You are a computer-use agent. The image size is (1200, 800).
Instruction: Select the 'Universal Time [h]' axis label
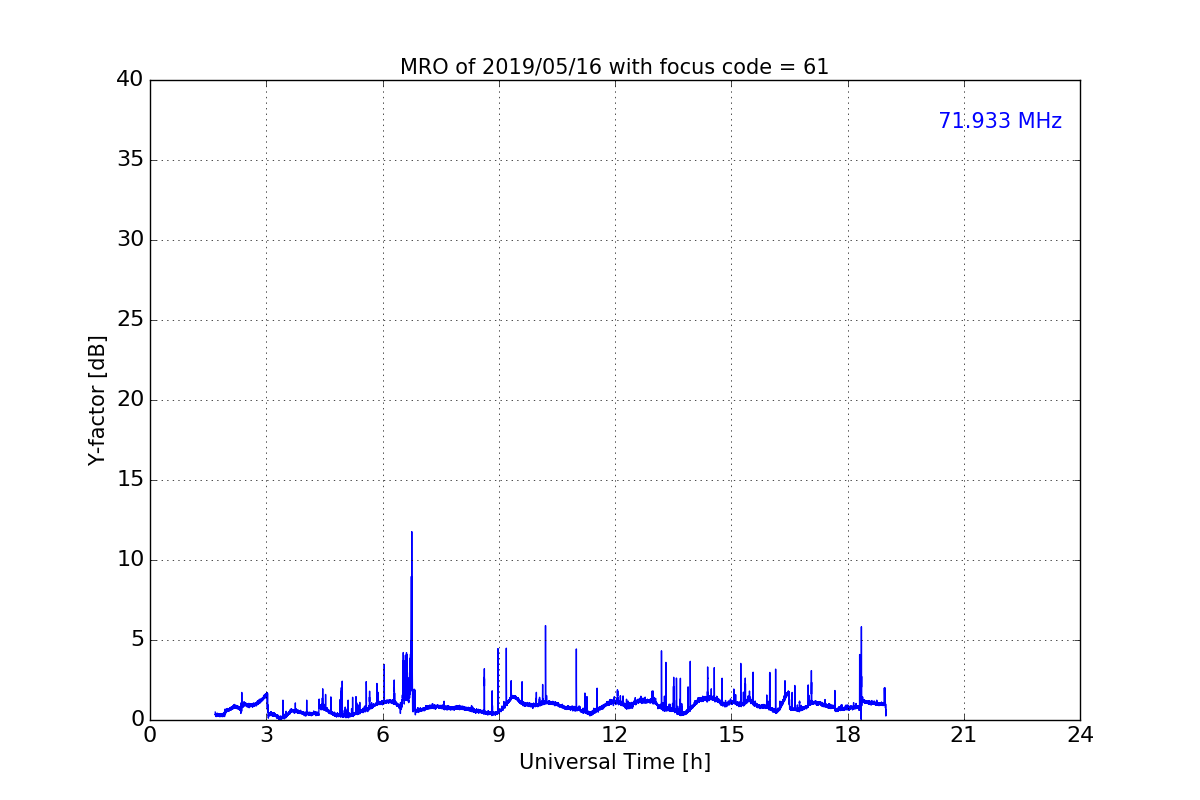(614, 762)
